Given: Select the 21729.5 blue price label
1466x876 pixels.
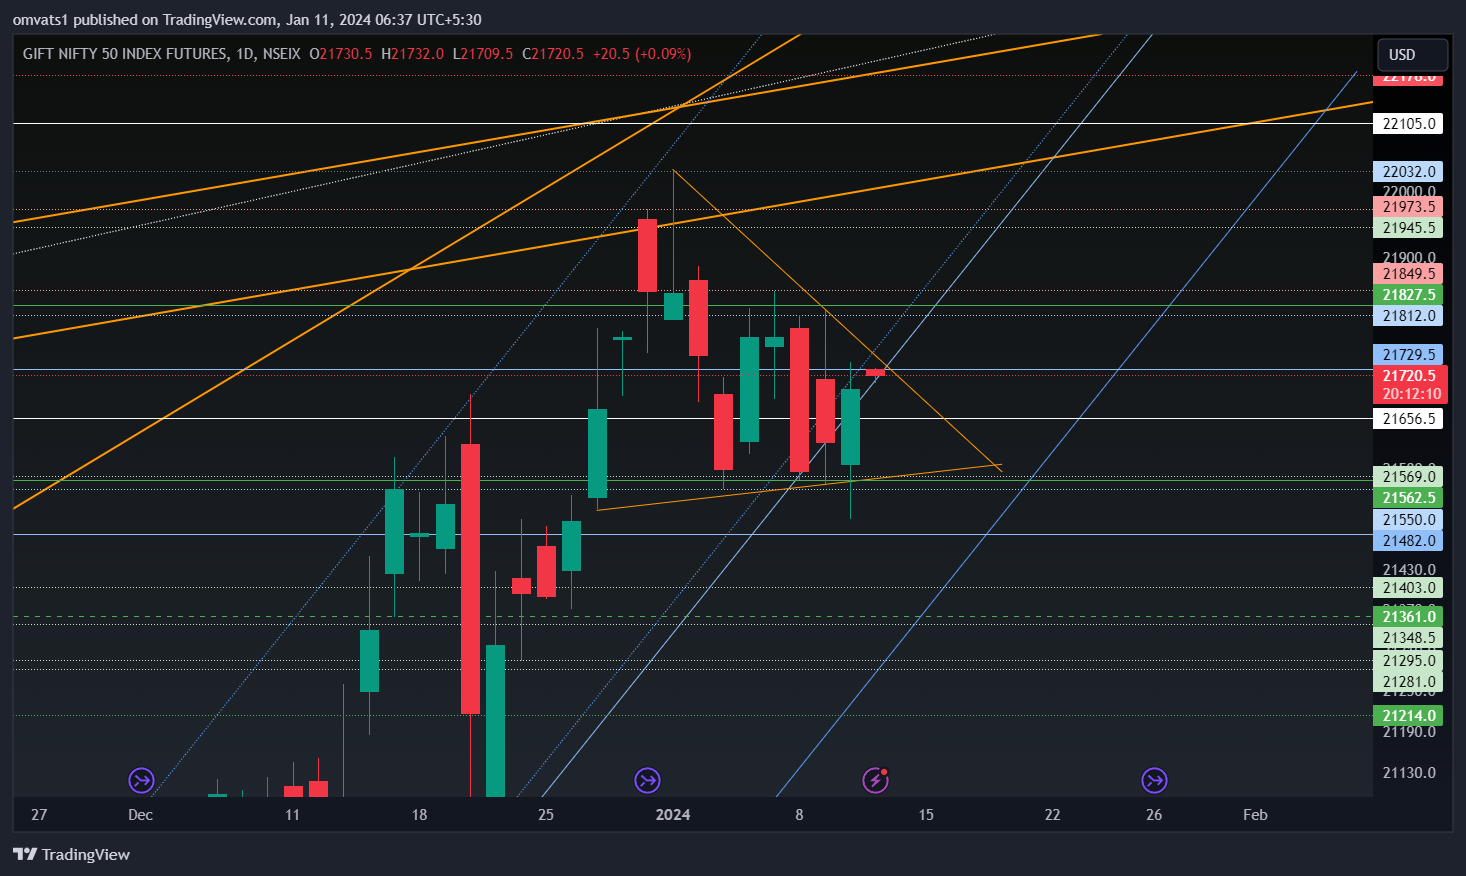Looking at the screenshot, I should (x=1409, y=355).
